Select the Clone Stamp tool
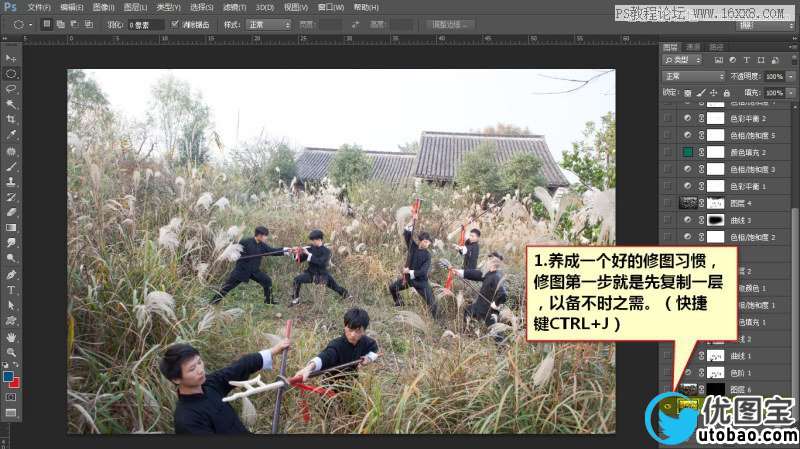This screenshot has height=449, width=800. (x=11, y=182)
